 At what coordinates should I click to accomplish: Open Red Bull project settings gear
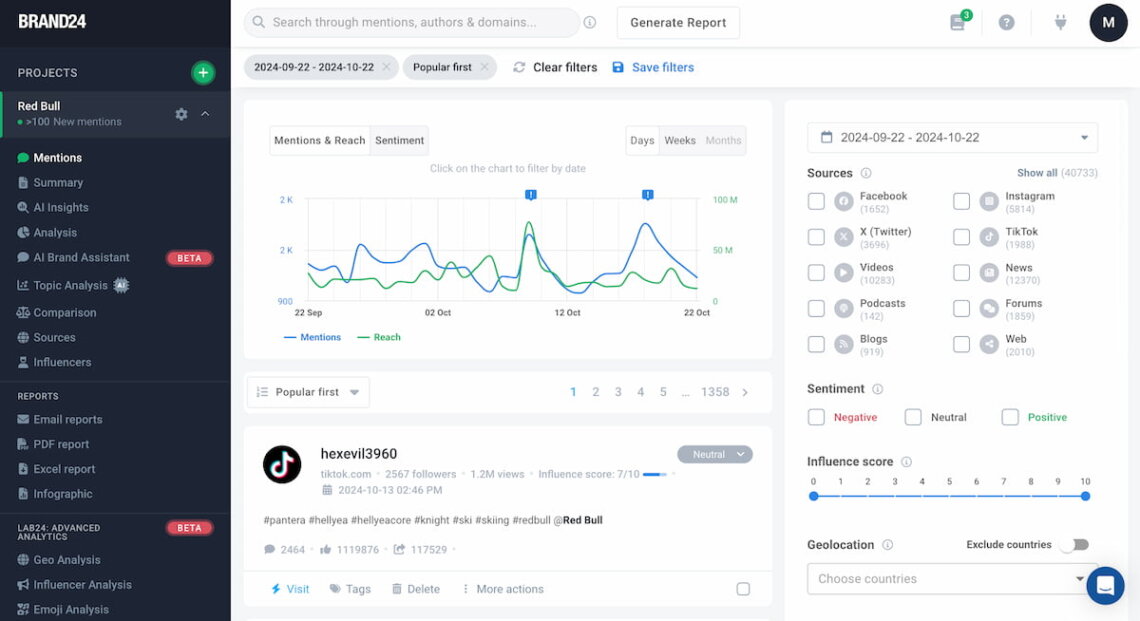click(x=181, y=114)
